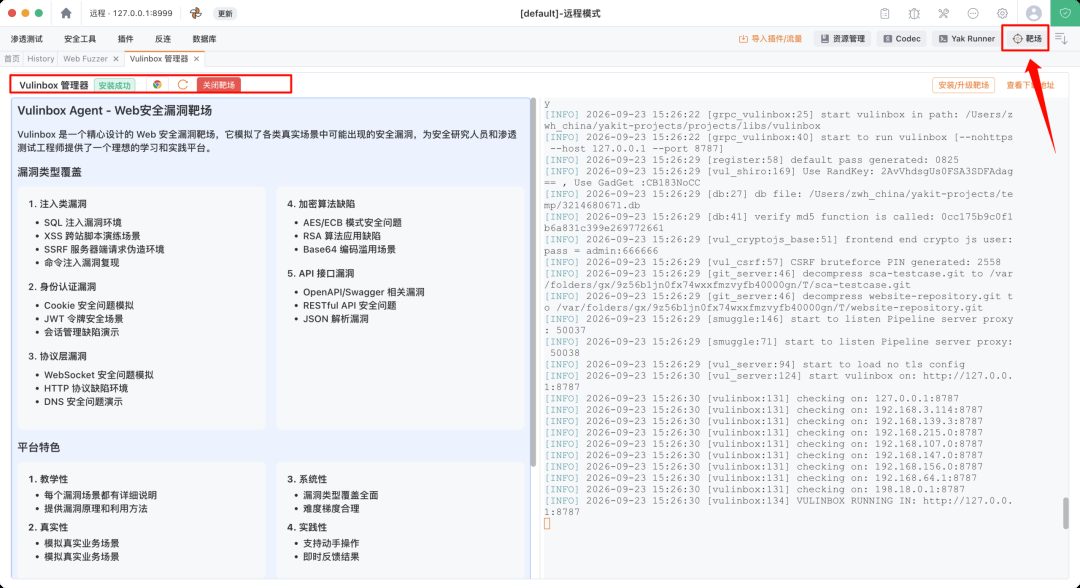Click the 安装/升级靶场 button
The height and width of the screenshot is (588, 1080).
tap(963, 85)
